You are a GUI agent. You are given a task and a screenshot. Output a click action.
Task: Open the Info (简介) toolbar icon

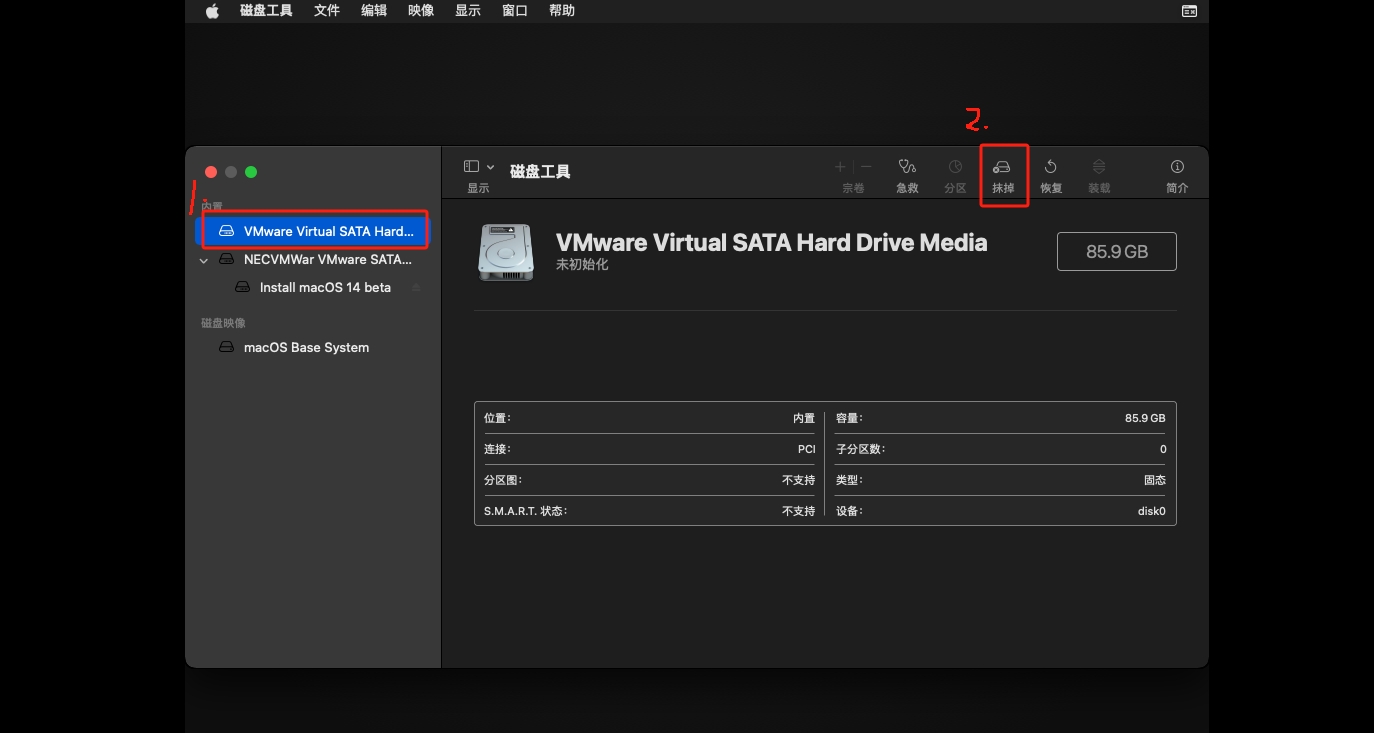pyautogui.click(x=1177, y=167)
